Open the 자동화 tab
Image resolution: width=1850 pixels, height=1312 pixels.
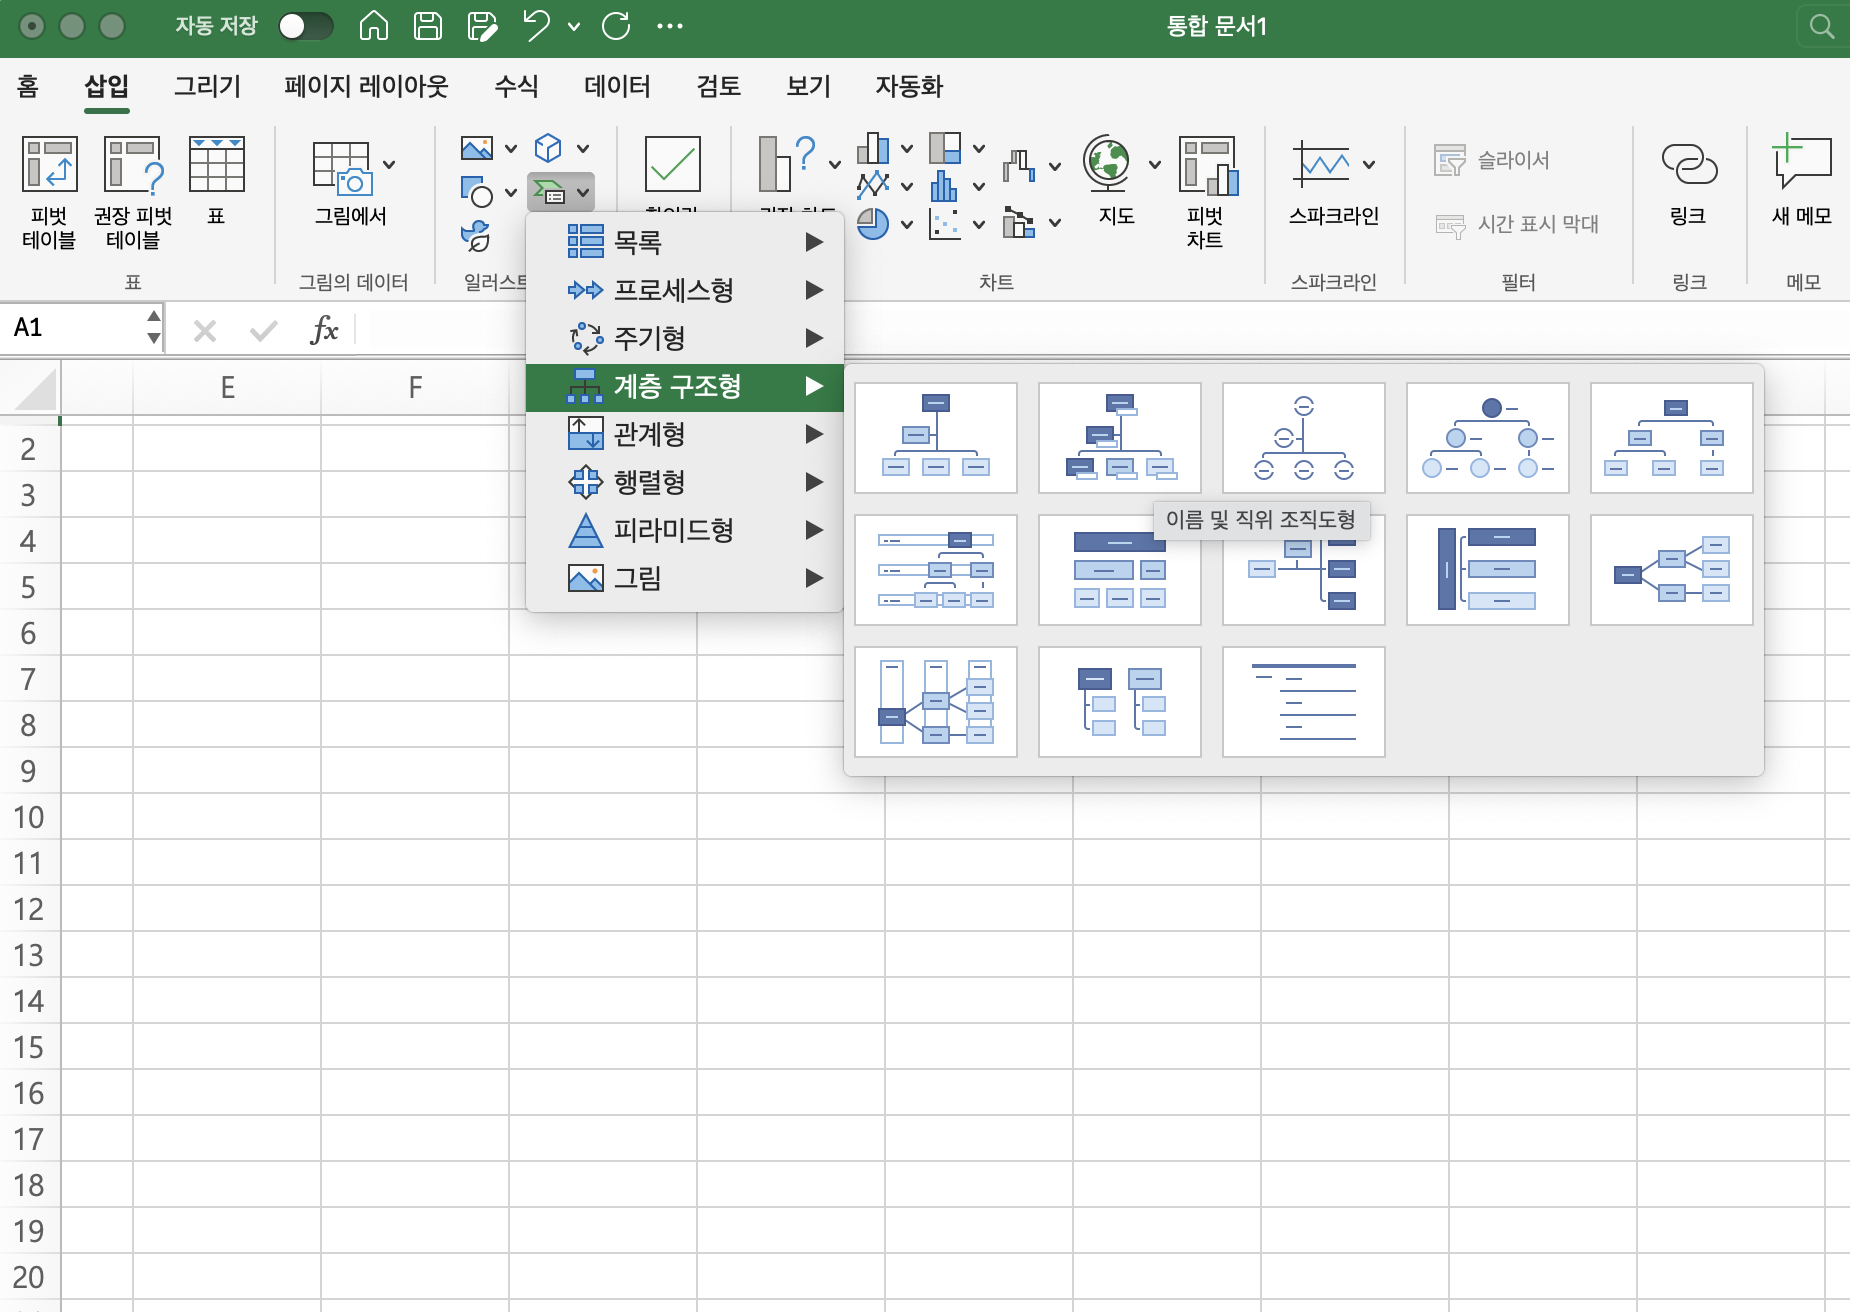[909, 87]
